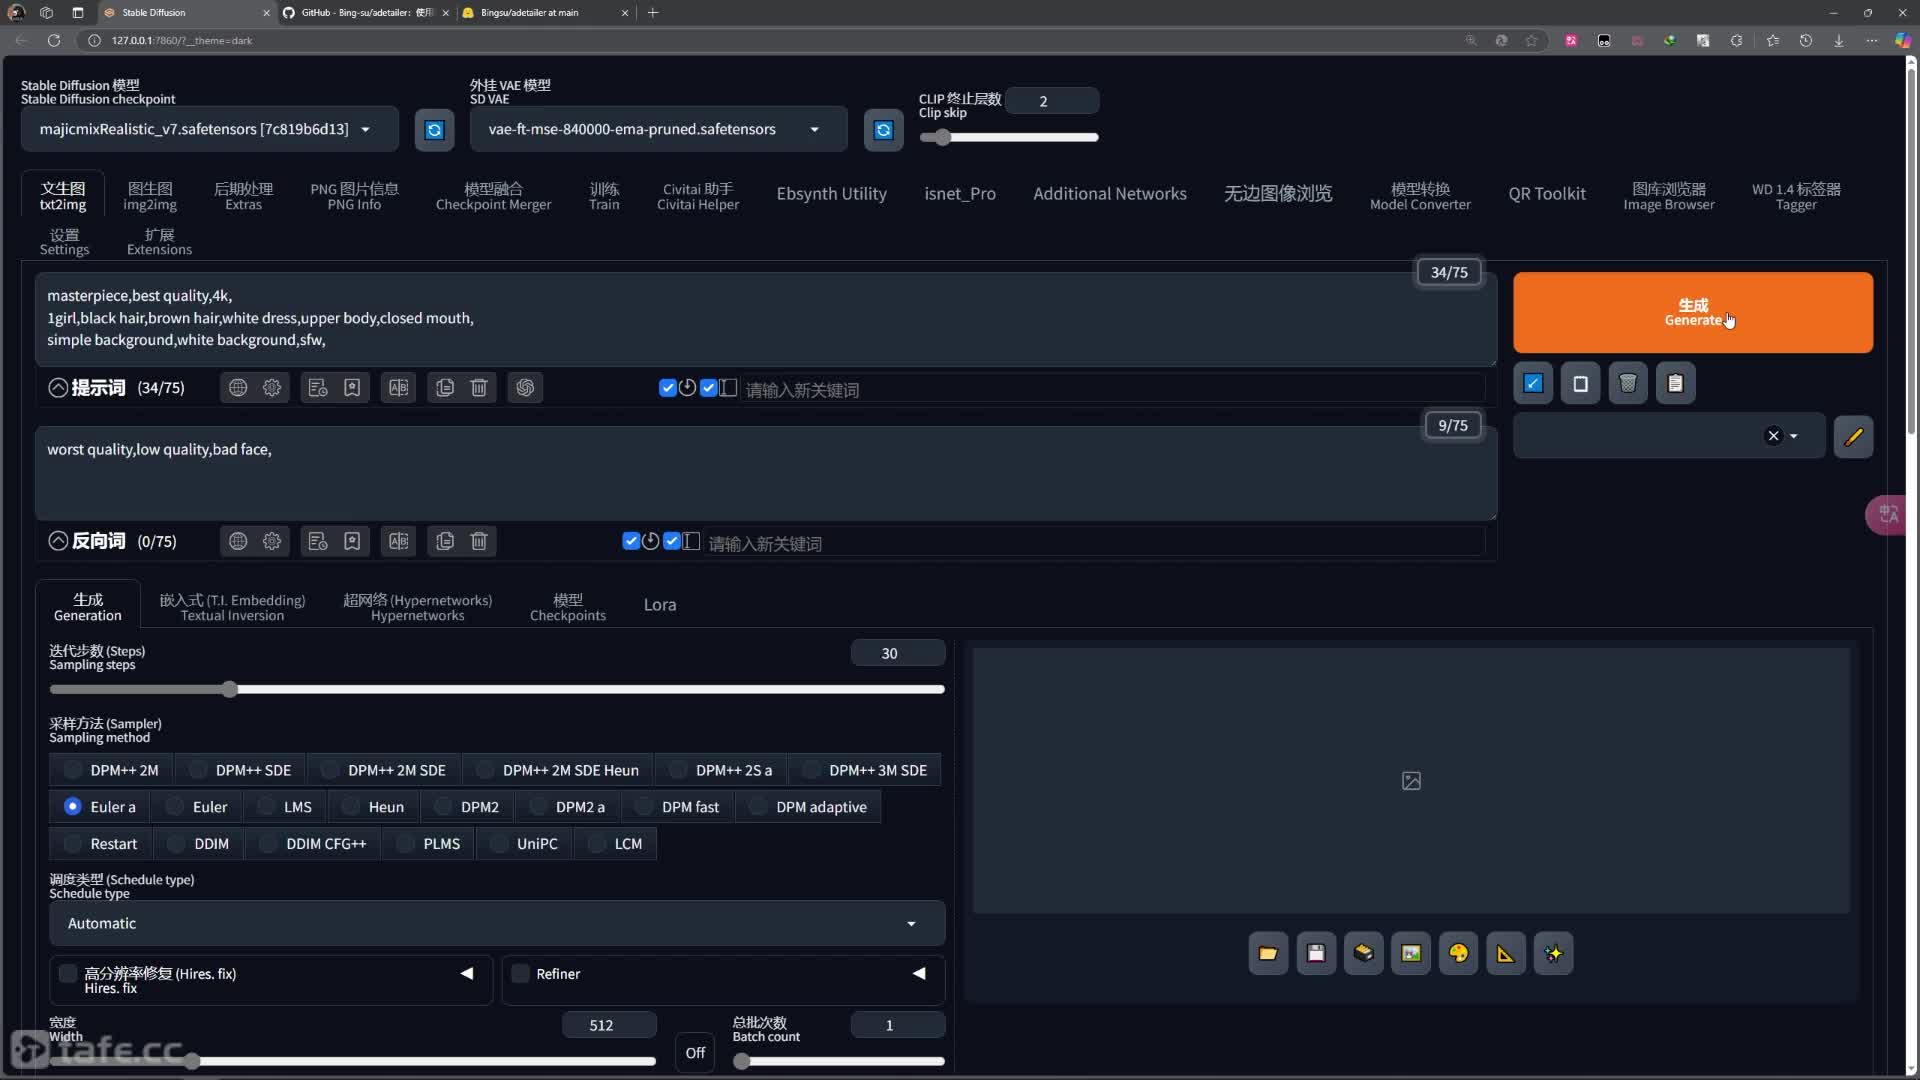The width and height of the screenshot is (1920, 1080).
Task: Open Schedule type Automatic dropdown
Action: pos(497,924)
